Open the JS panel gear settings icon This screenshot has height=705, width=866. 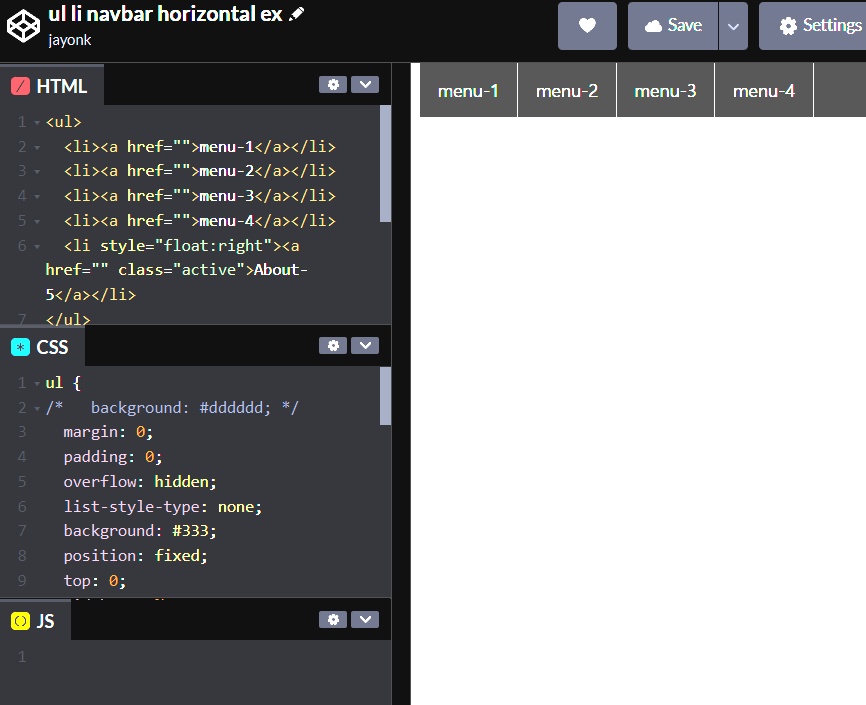333,619
